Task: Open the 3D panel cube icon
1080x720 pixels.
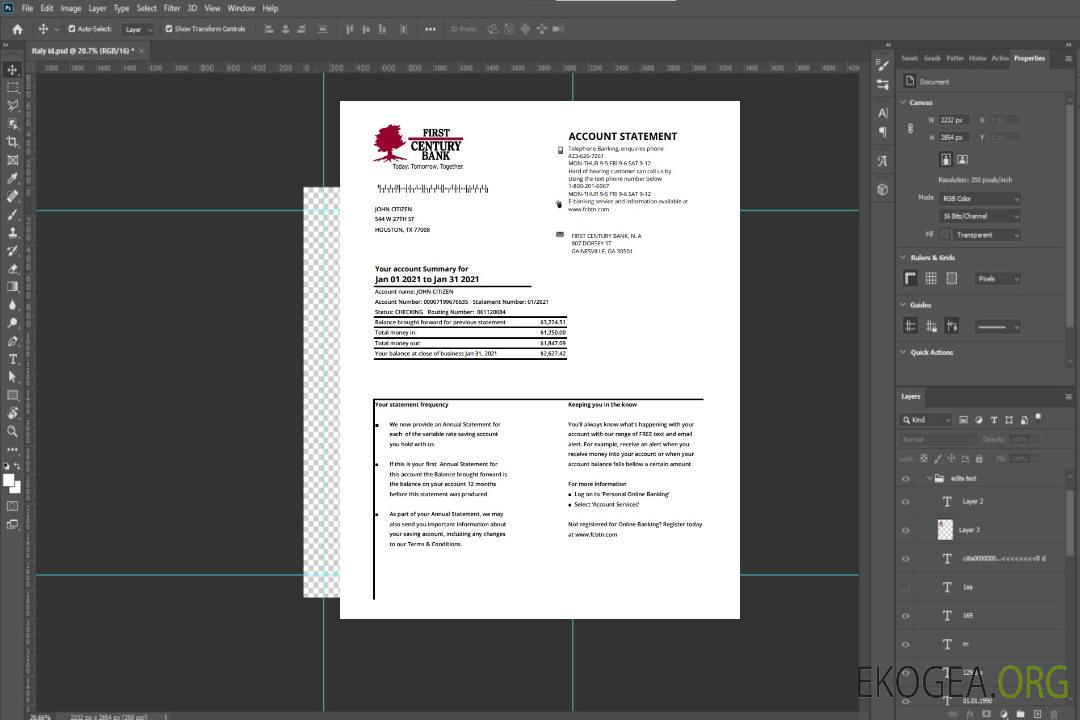Action: point(883,189)
